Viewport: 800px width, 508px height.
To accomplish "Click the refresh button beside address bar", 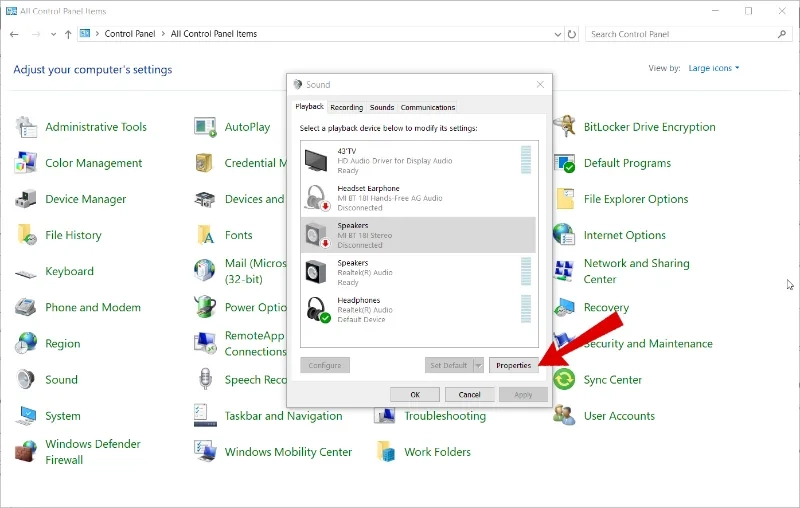I will pyautogui.click(x=572, y=34).
